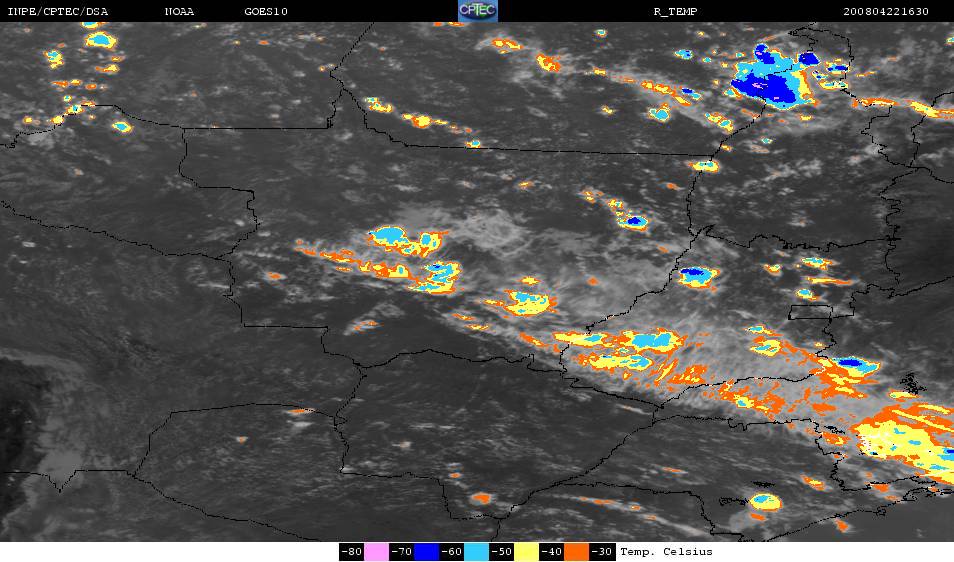Screen dimensions: 954x562
Task: Click the -80 legend value
Action: 352,552
